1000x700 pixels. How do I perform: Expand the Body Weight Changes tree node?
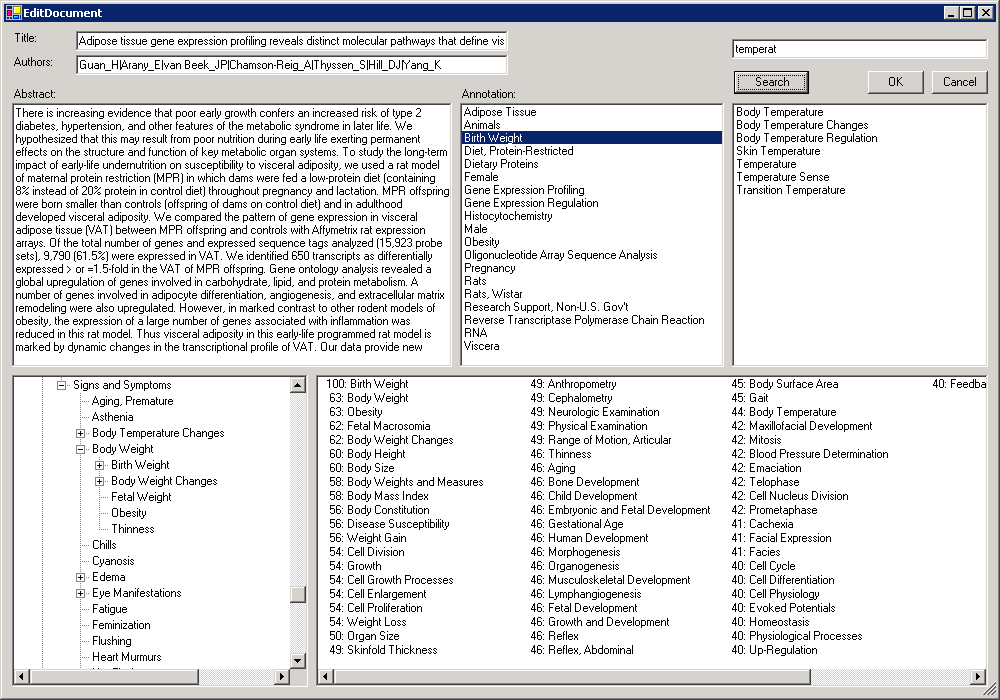coord(99,481)
